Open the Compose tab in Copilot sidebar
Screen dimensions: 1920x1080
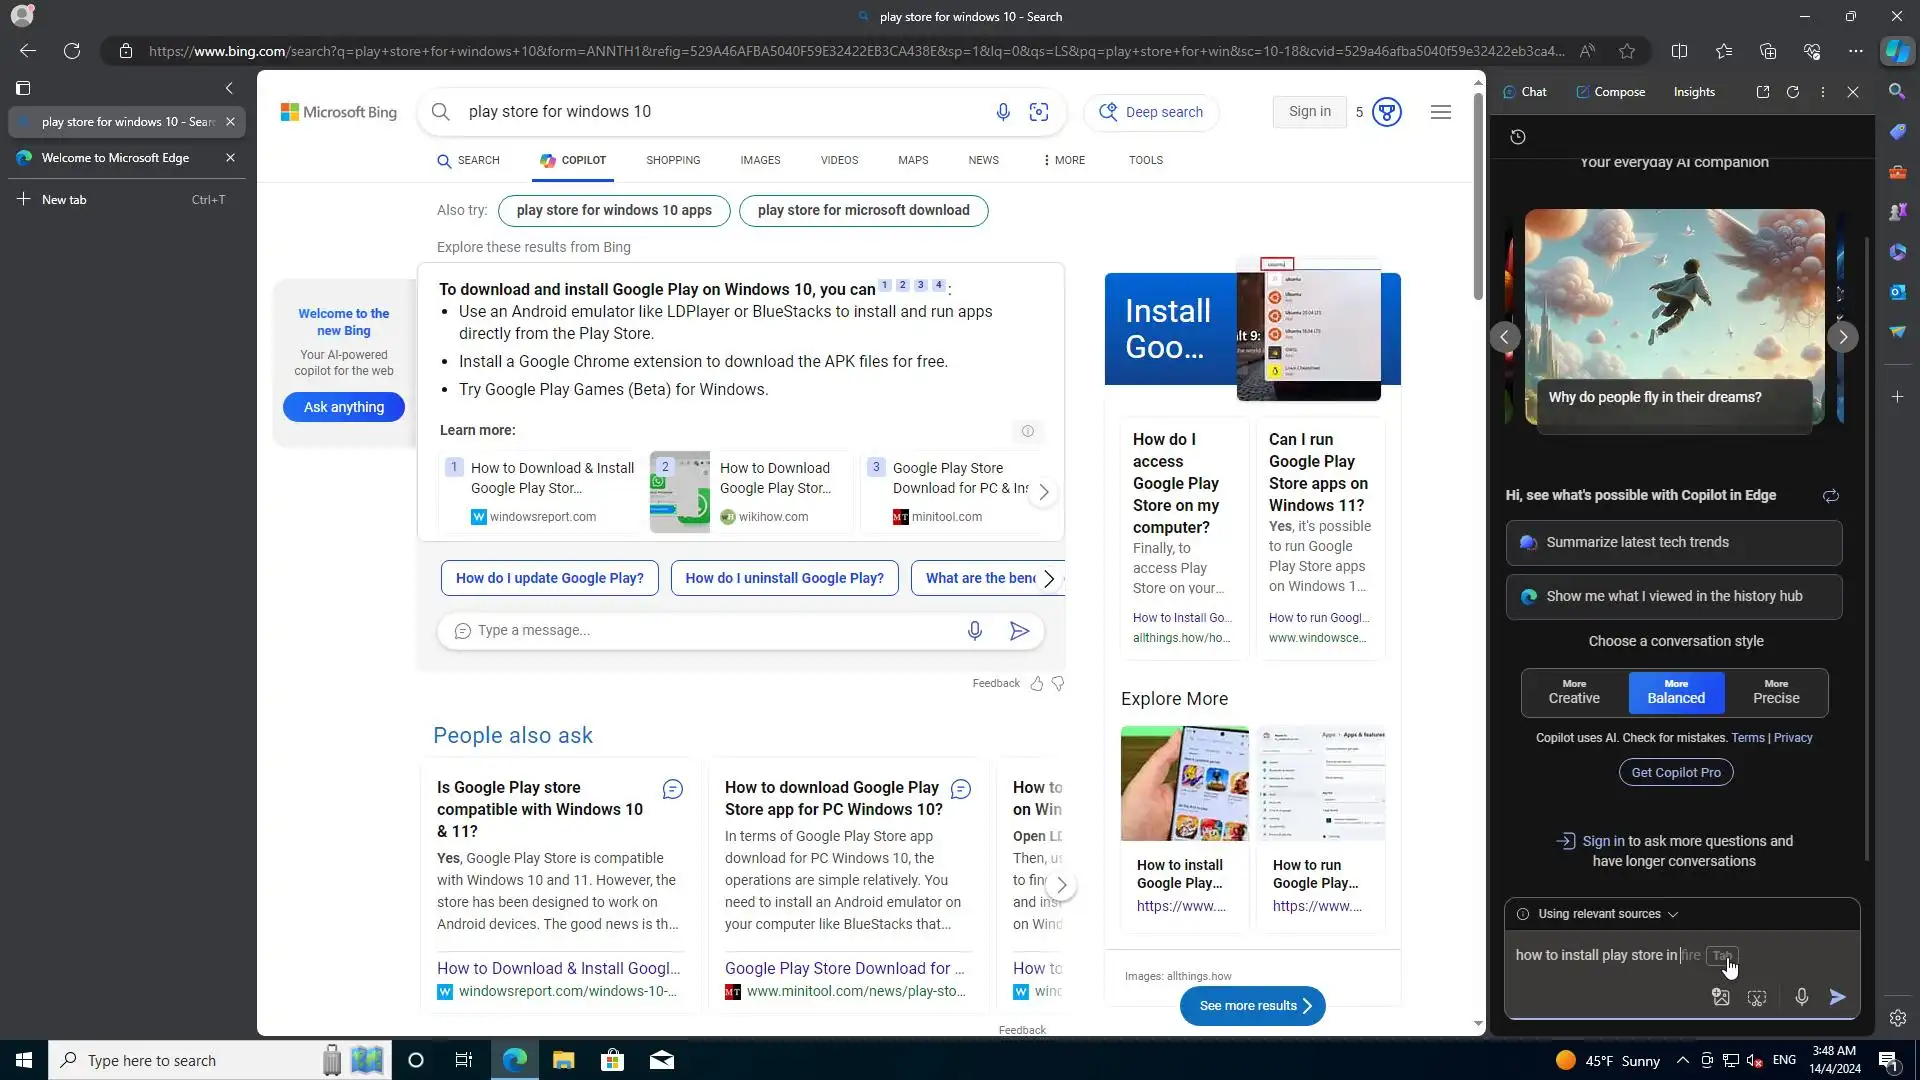(1610, 92)
